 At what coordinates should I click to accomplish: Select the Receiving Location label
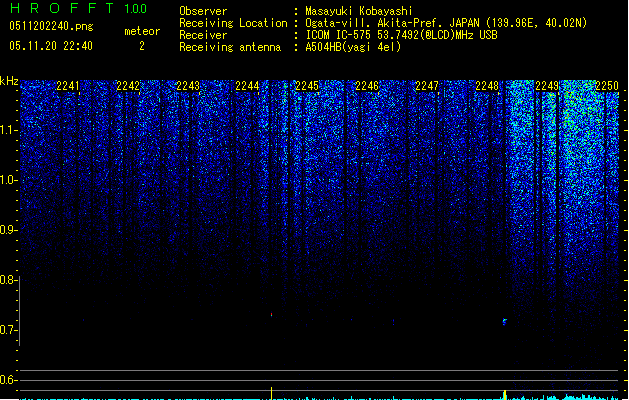pyautogui.click(x=233, y=23)
